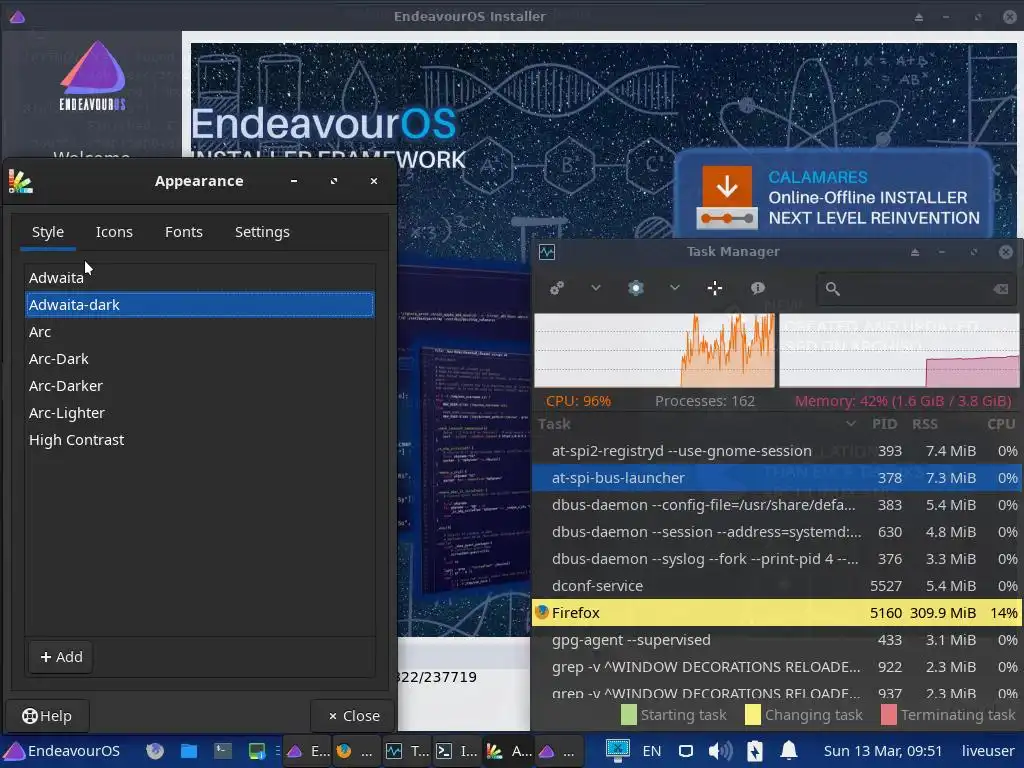Switch to the terminal taskbar button
This screenshot has height=768, width=1024.
tap(456, 751)
